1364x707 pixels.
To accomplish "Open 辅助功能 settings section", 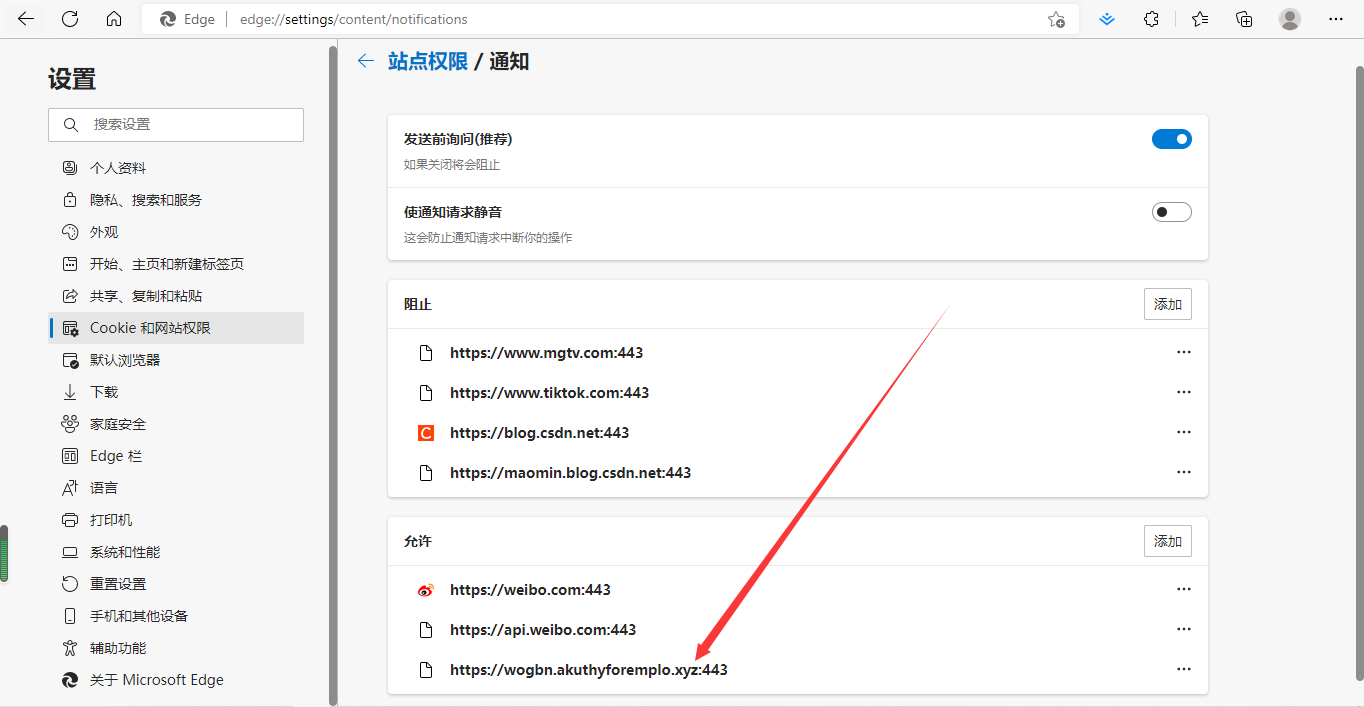I will click(176, 648).
